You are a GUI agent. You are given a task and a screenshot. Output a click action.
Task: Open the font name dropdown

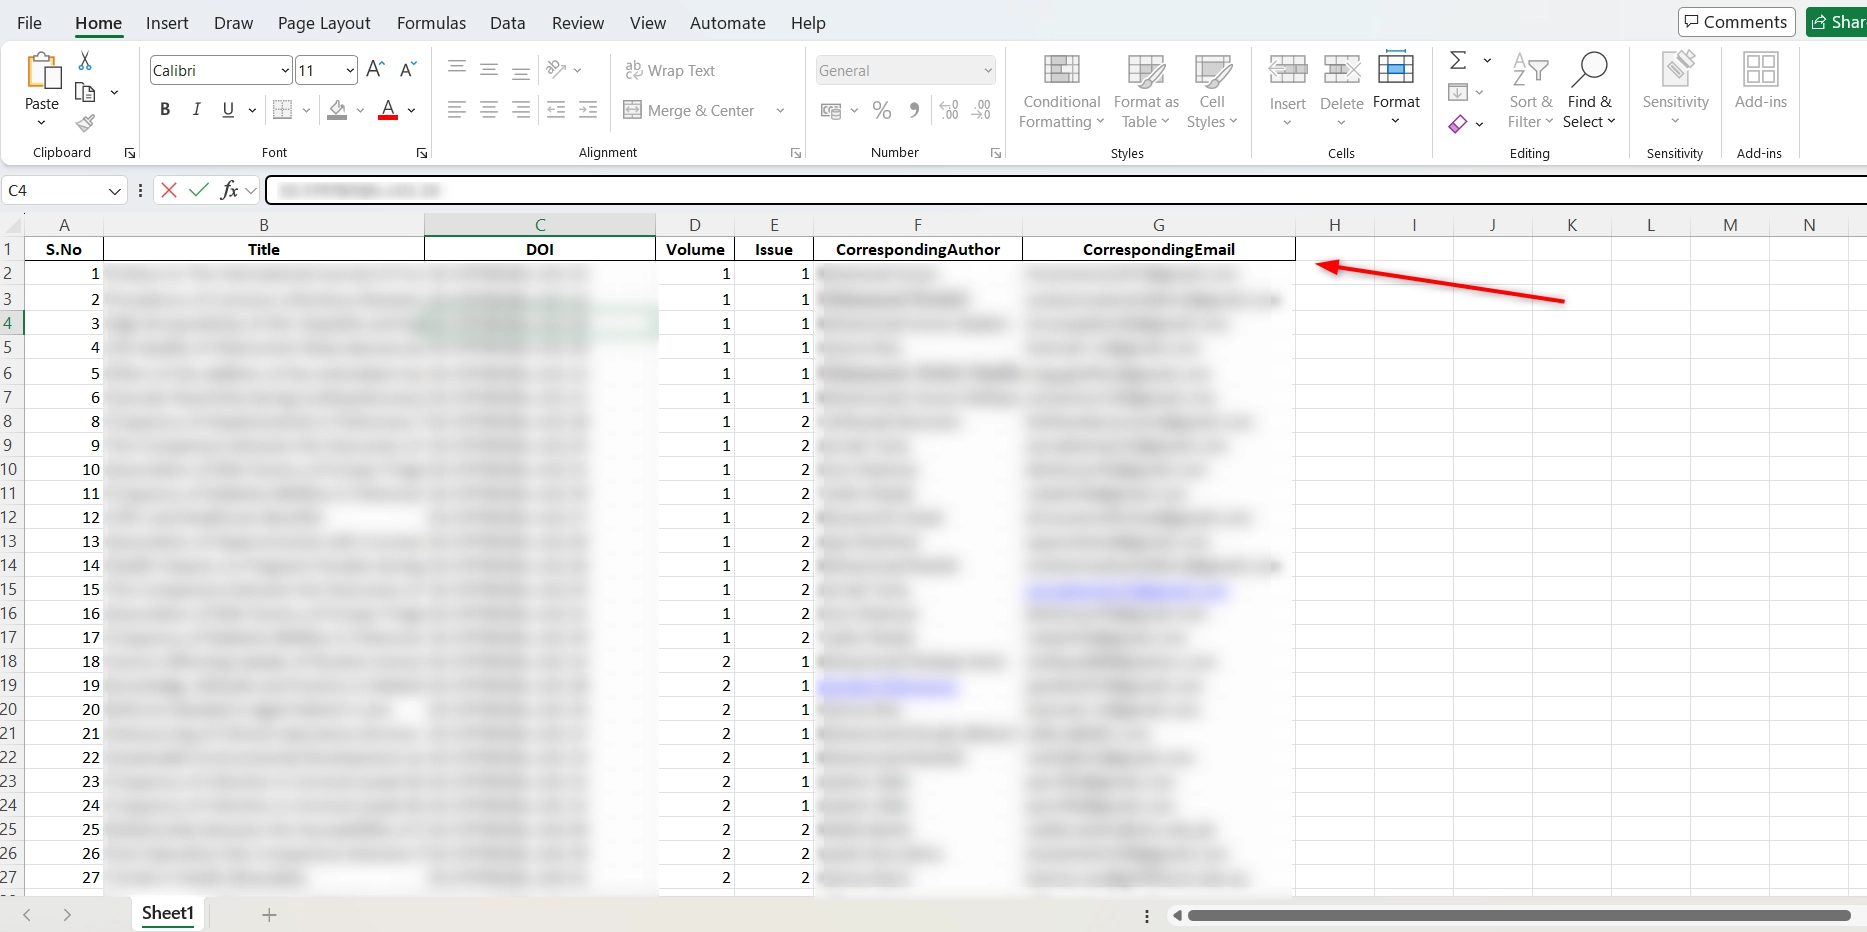[x=285, y=70]
